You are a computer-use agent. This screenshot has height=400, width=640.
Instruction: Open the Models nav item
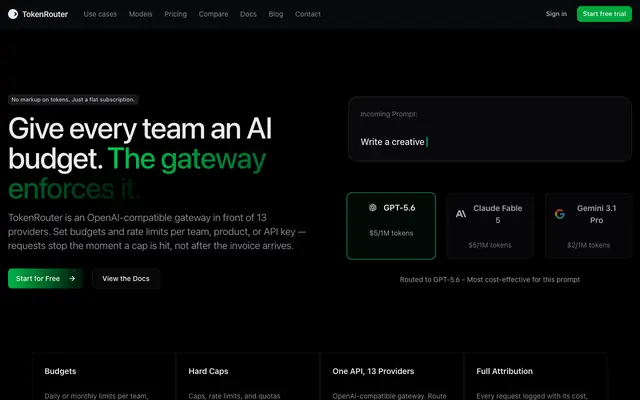coord(140,14)
